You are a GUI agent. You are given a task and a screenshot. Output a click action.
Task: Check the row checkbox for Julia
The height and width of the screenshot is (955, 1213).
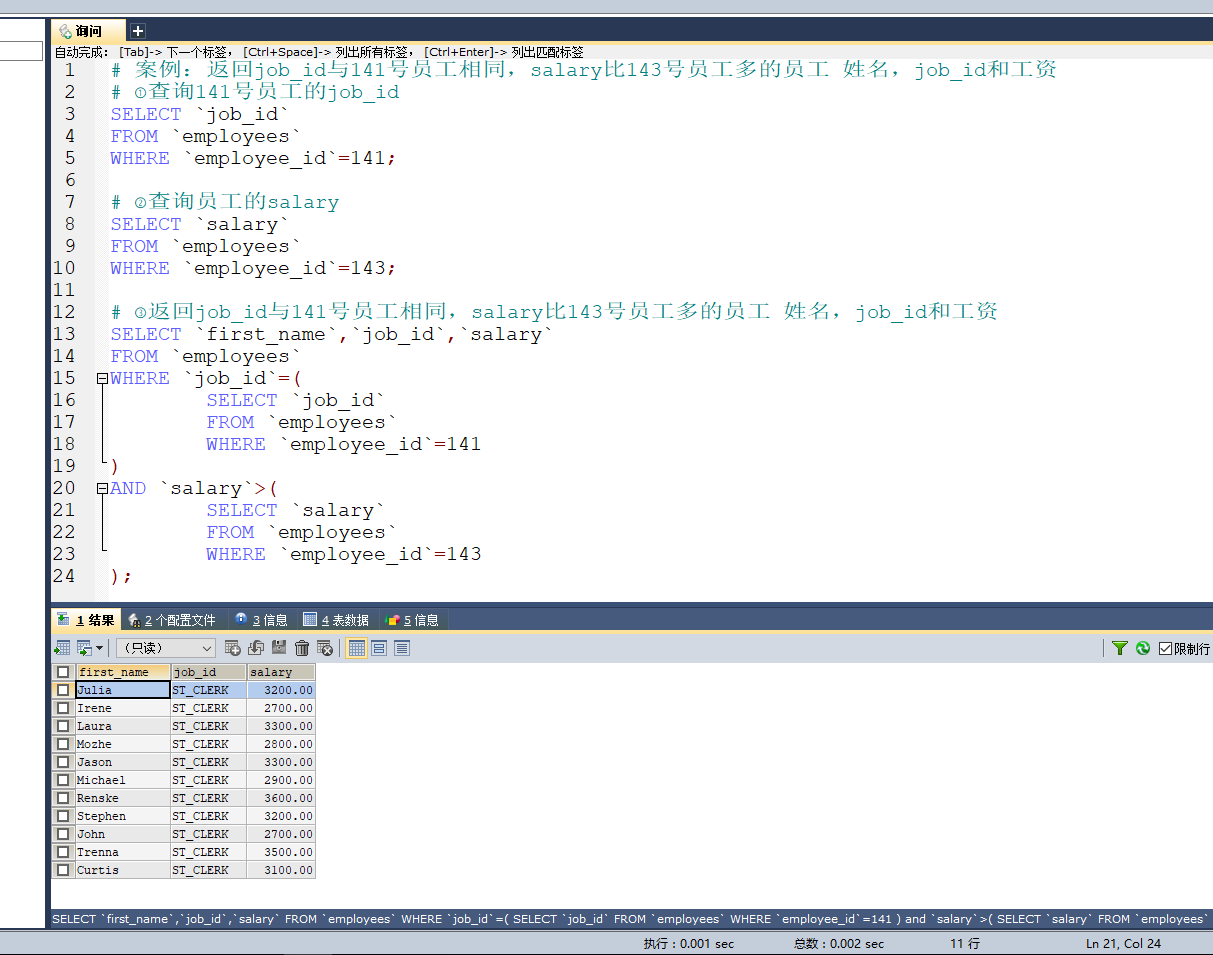(x=63, y=690)
